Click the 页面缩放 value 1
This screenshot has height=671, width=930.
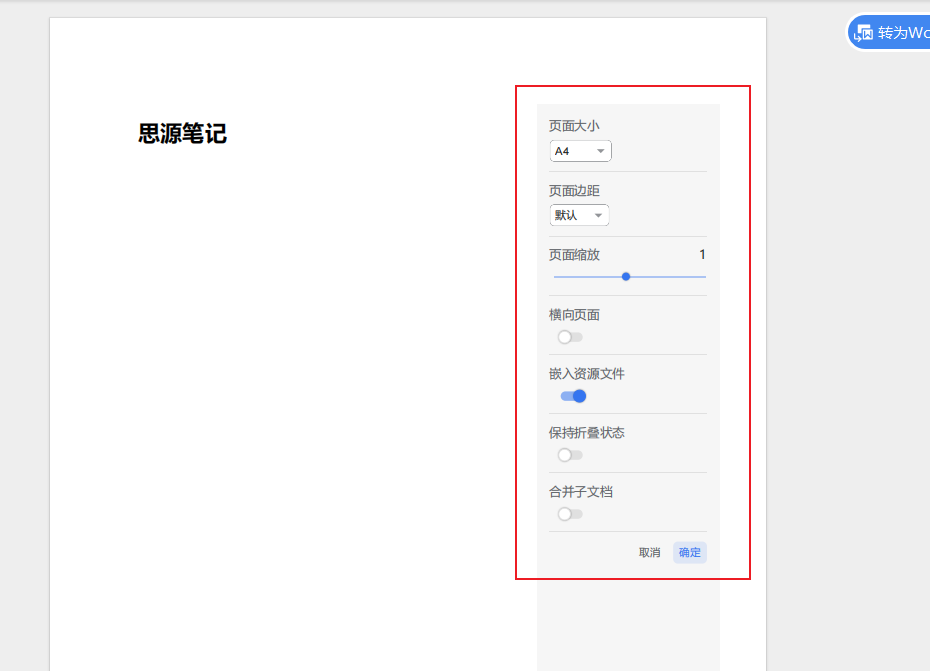pyautogui.click(x=702, y=255)
